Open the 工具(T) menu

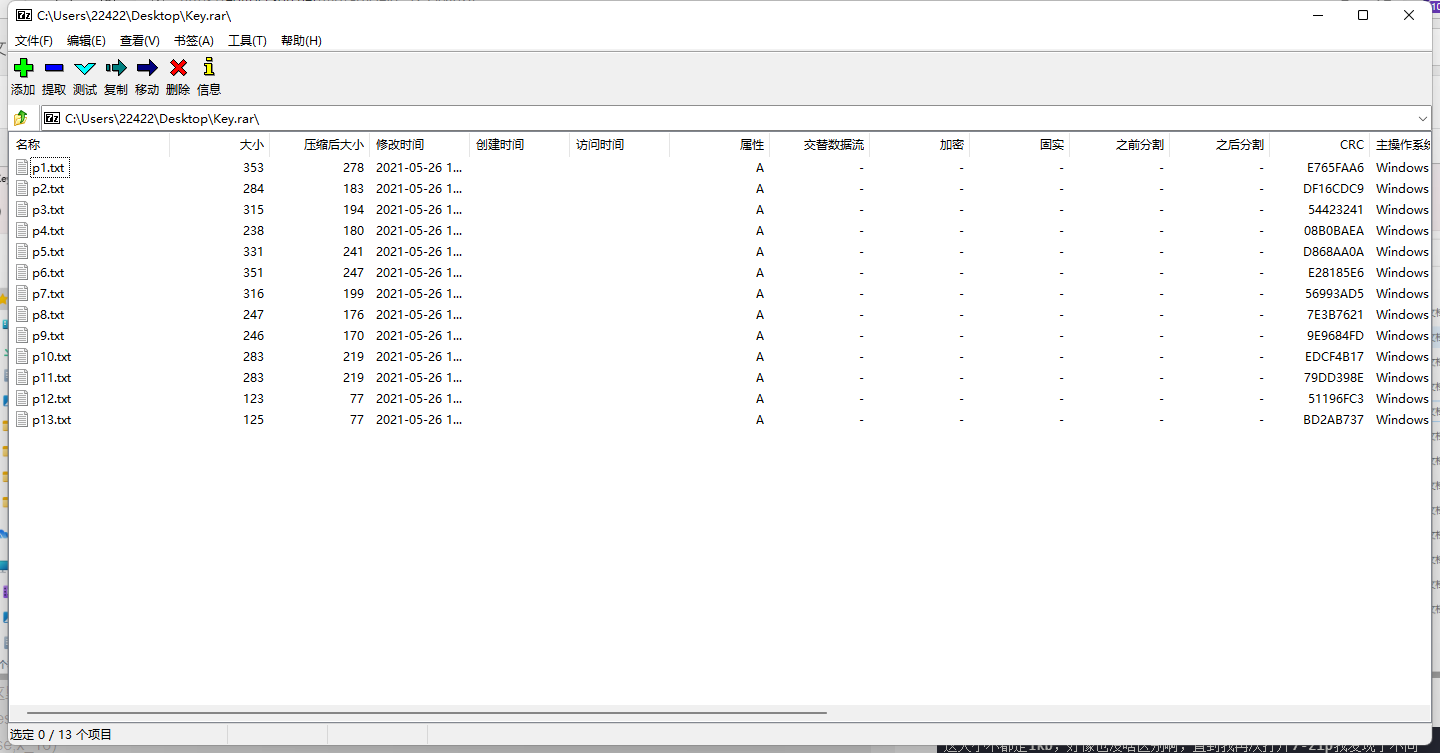click(x=247, y=41)
